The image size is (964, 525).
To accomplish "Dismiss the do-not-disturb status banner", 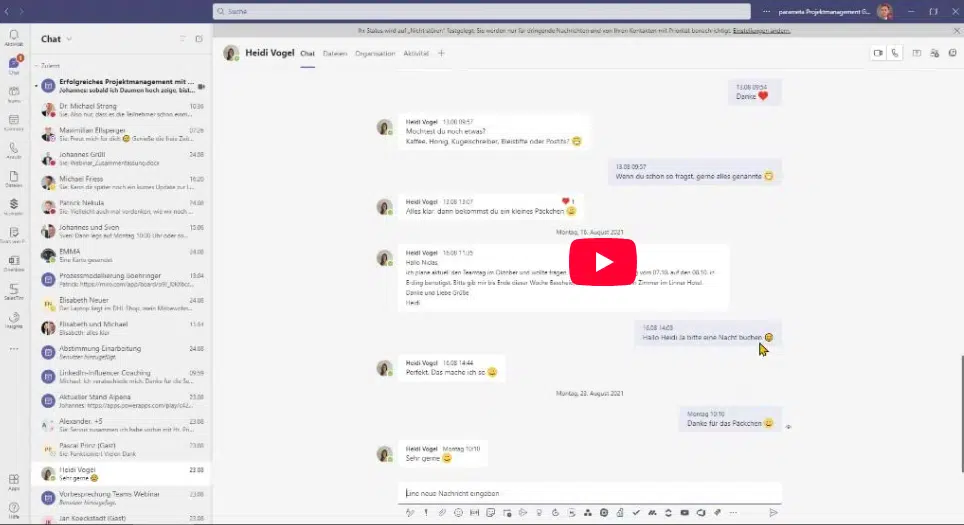I will click(x=957, y=30).
